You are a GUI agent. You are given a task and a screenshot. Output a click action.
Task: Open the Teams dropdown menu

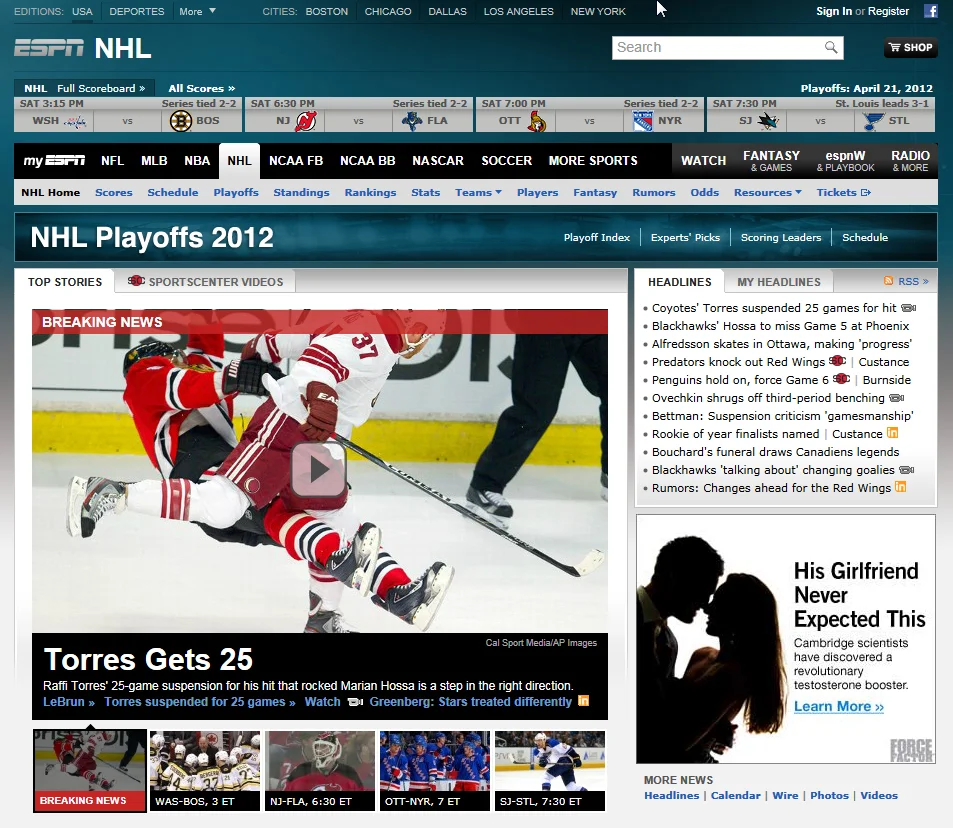(x=478, y=192)
